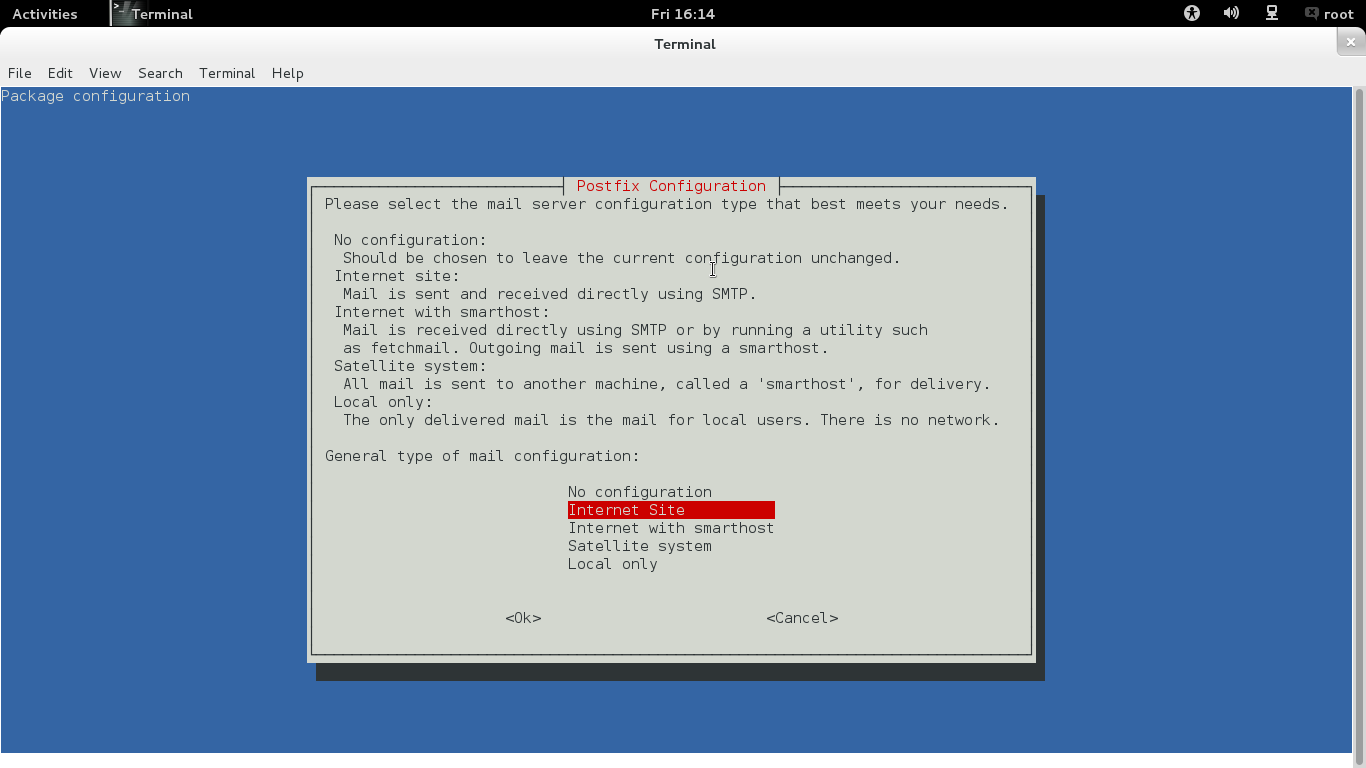Click the 'No configuration:' description heading

point(410,240)
